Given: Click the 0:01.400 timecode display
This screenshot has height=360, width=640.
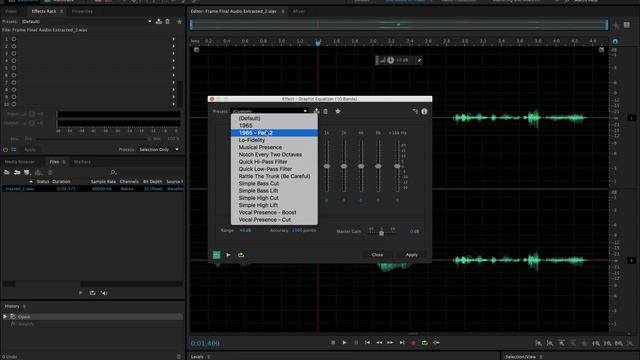Looking at the screenshot, I should pos(205,343).
